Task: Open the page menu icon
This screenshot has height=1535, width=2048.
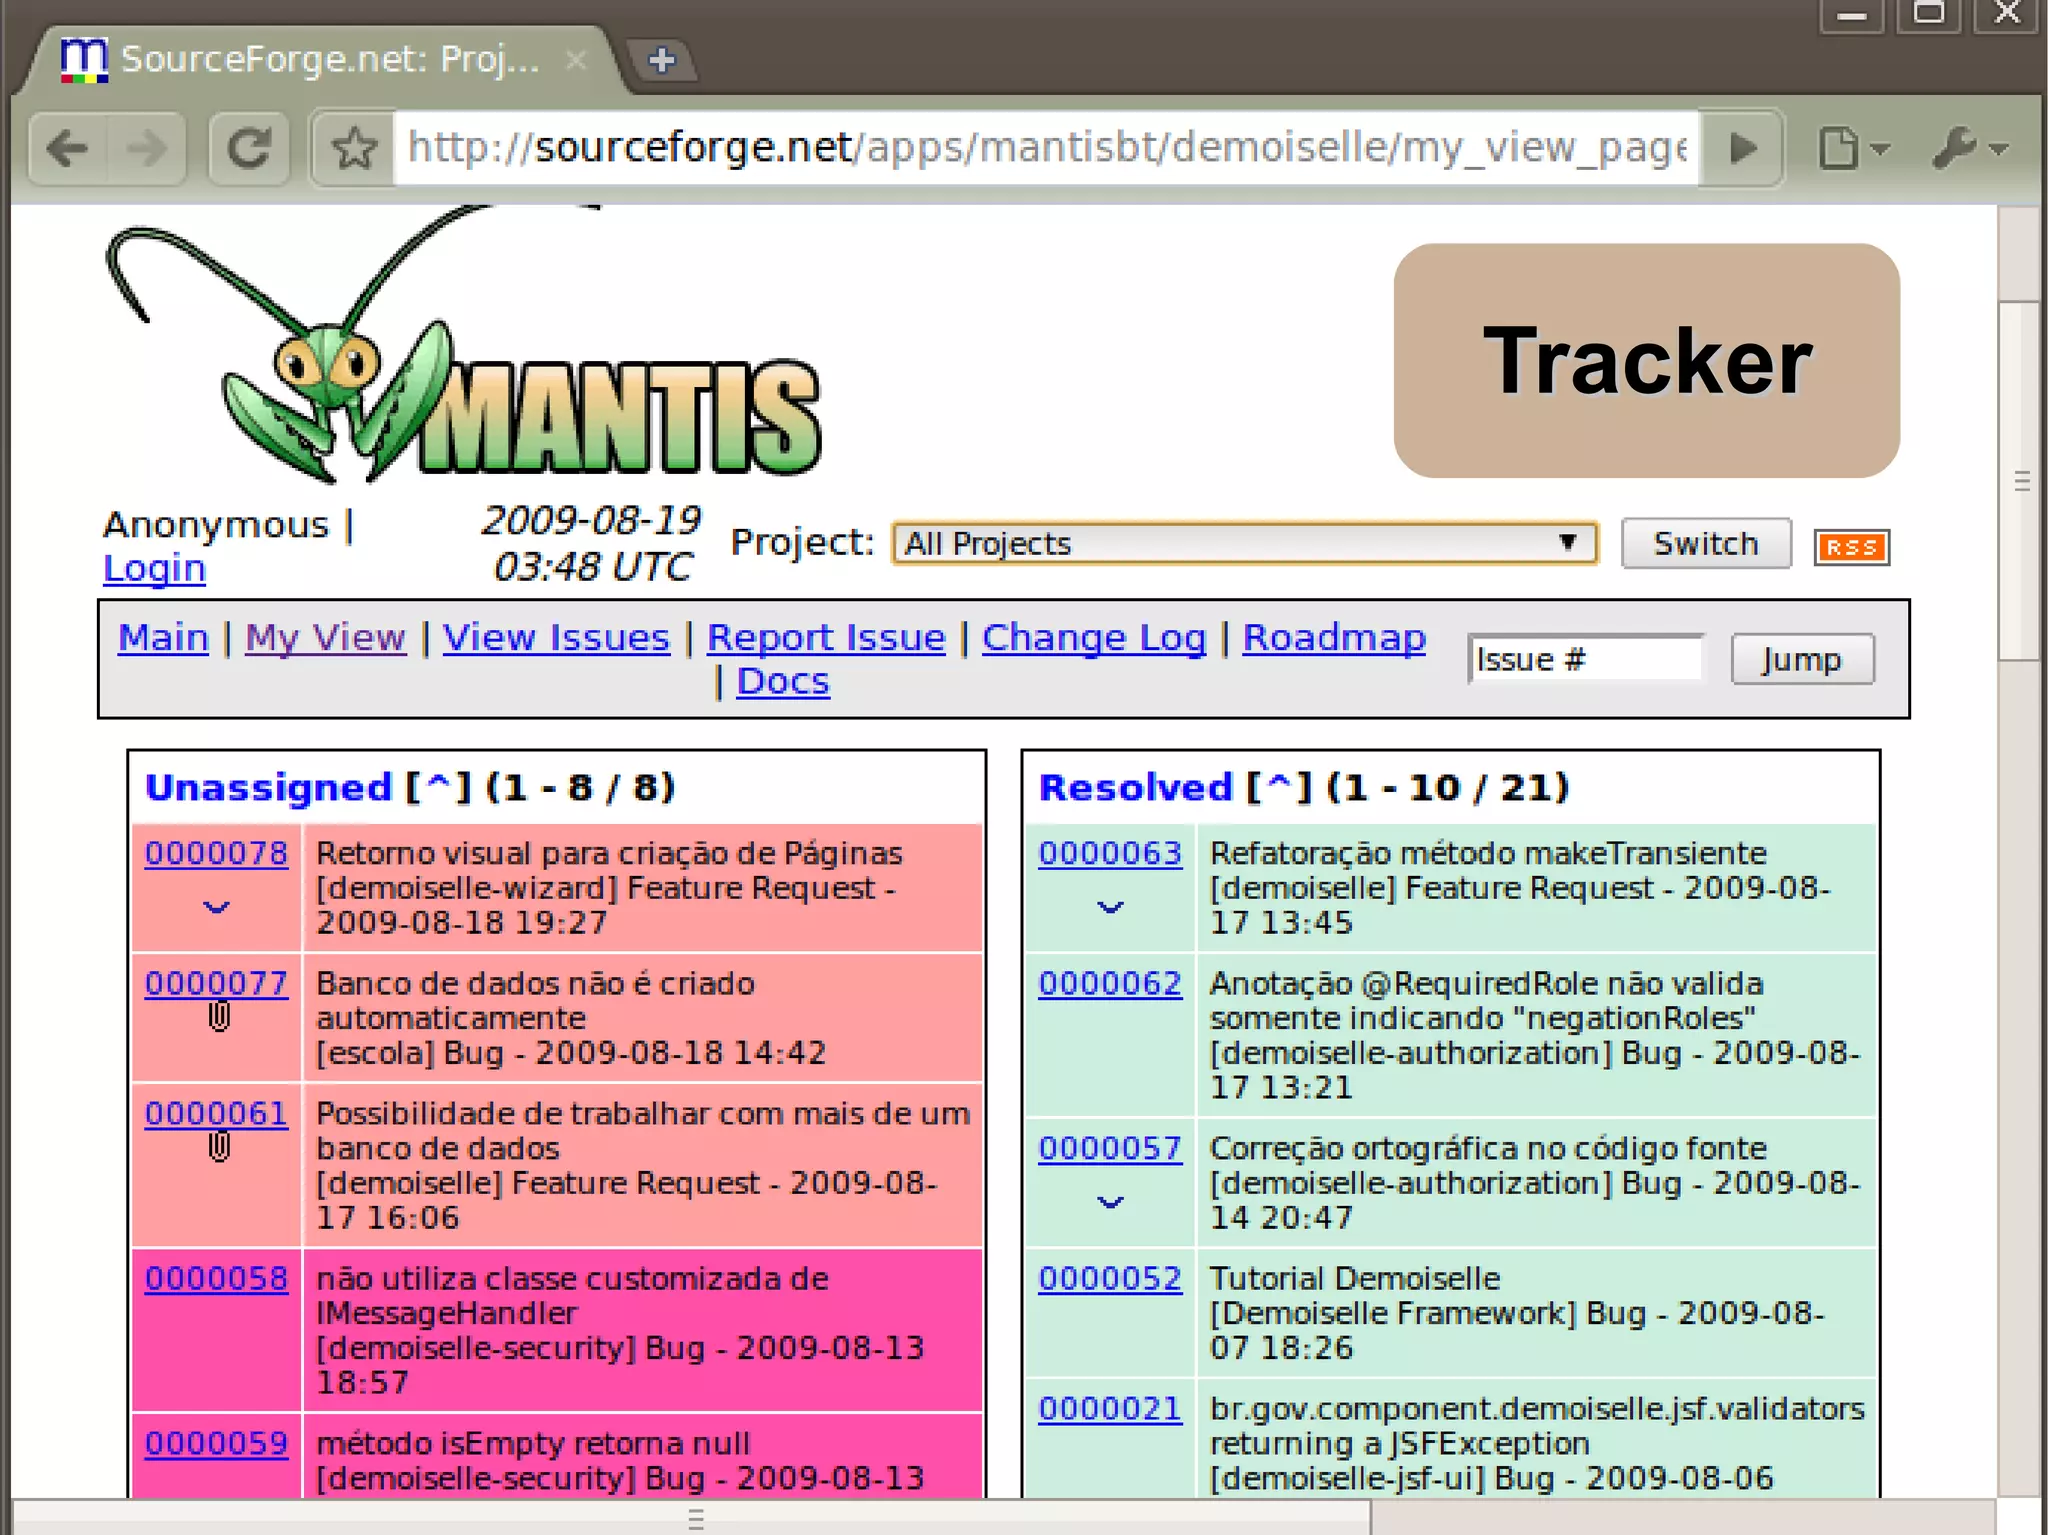Action: pyautogui.click(x=1852, y=149)
